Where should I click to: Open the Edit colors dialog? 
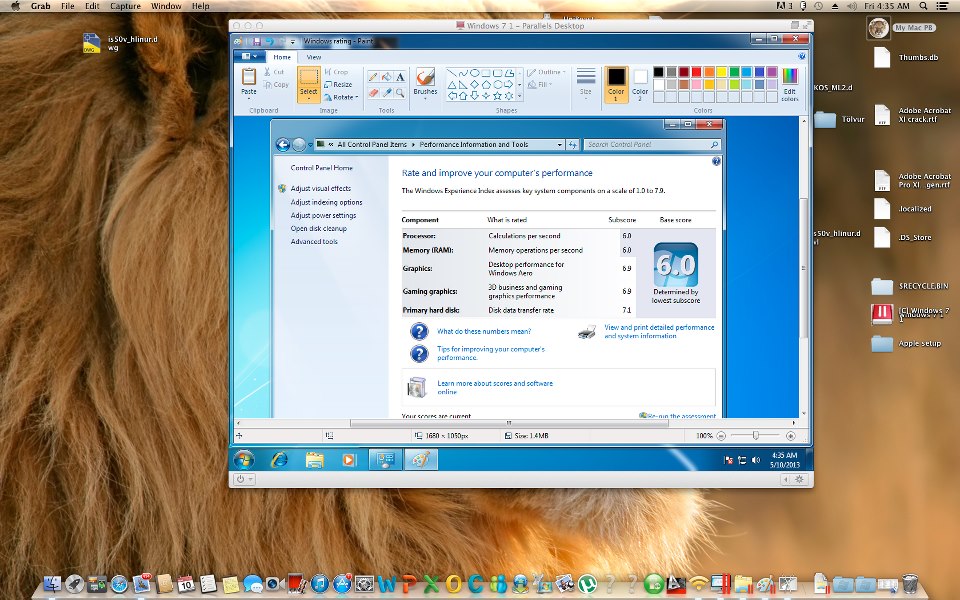(x=789, y=84)
